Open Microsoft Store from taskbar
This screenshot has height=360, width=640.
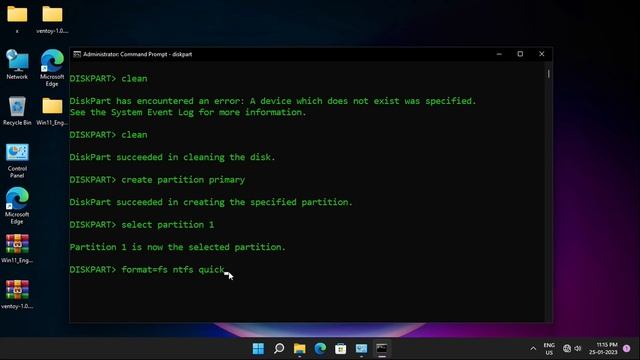click(341, 349)
